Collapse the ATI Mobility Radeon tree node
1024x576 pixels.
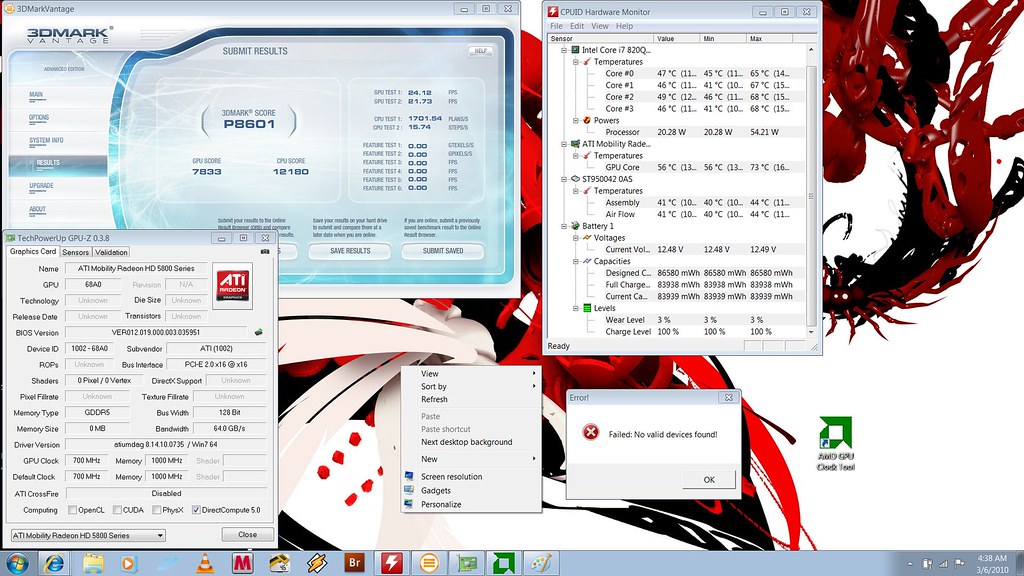[564, 144]
